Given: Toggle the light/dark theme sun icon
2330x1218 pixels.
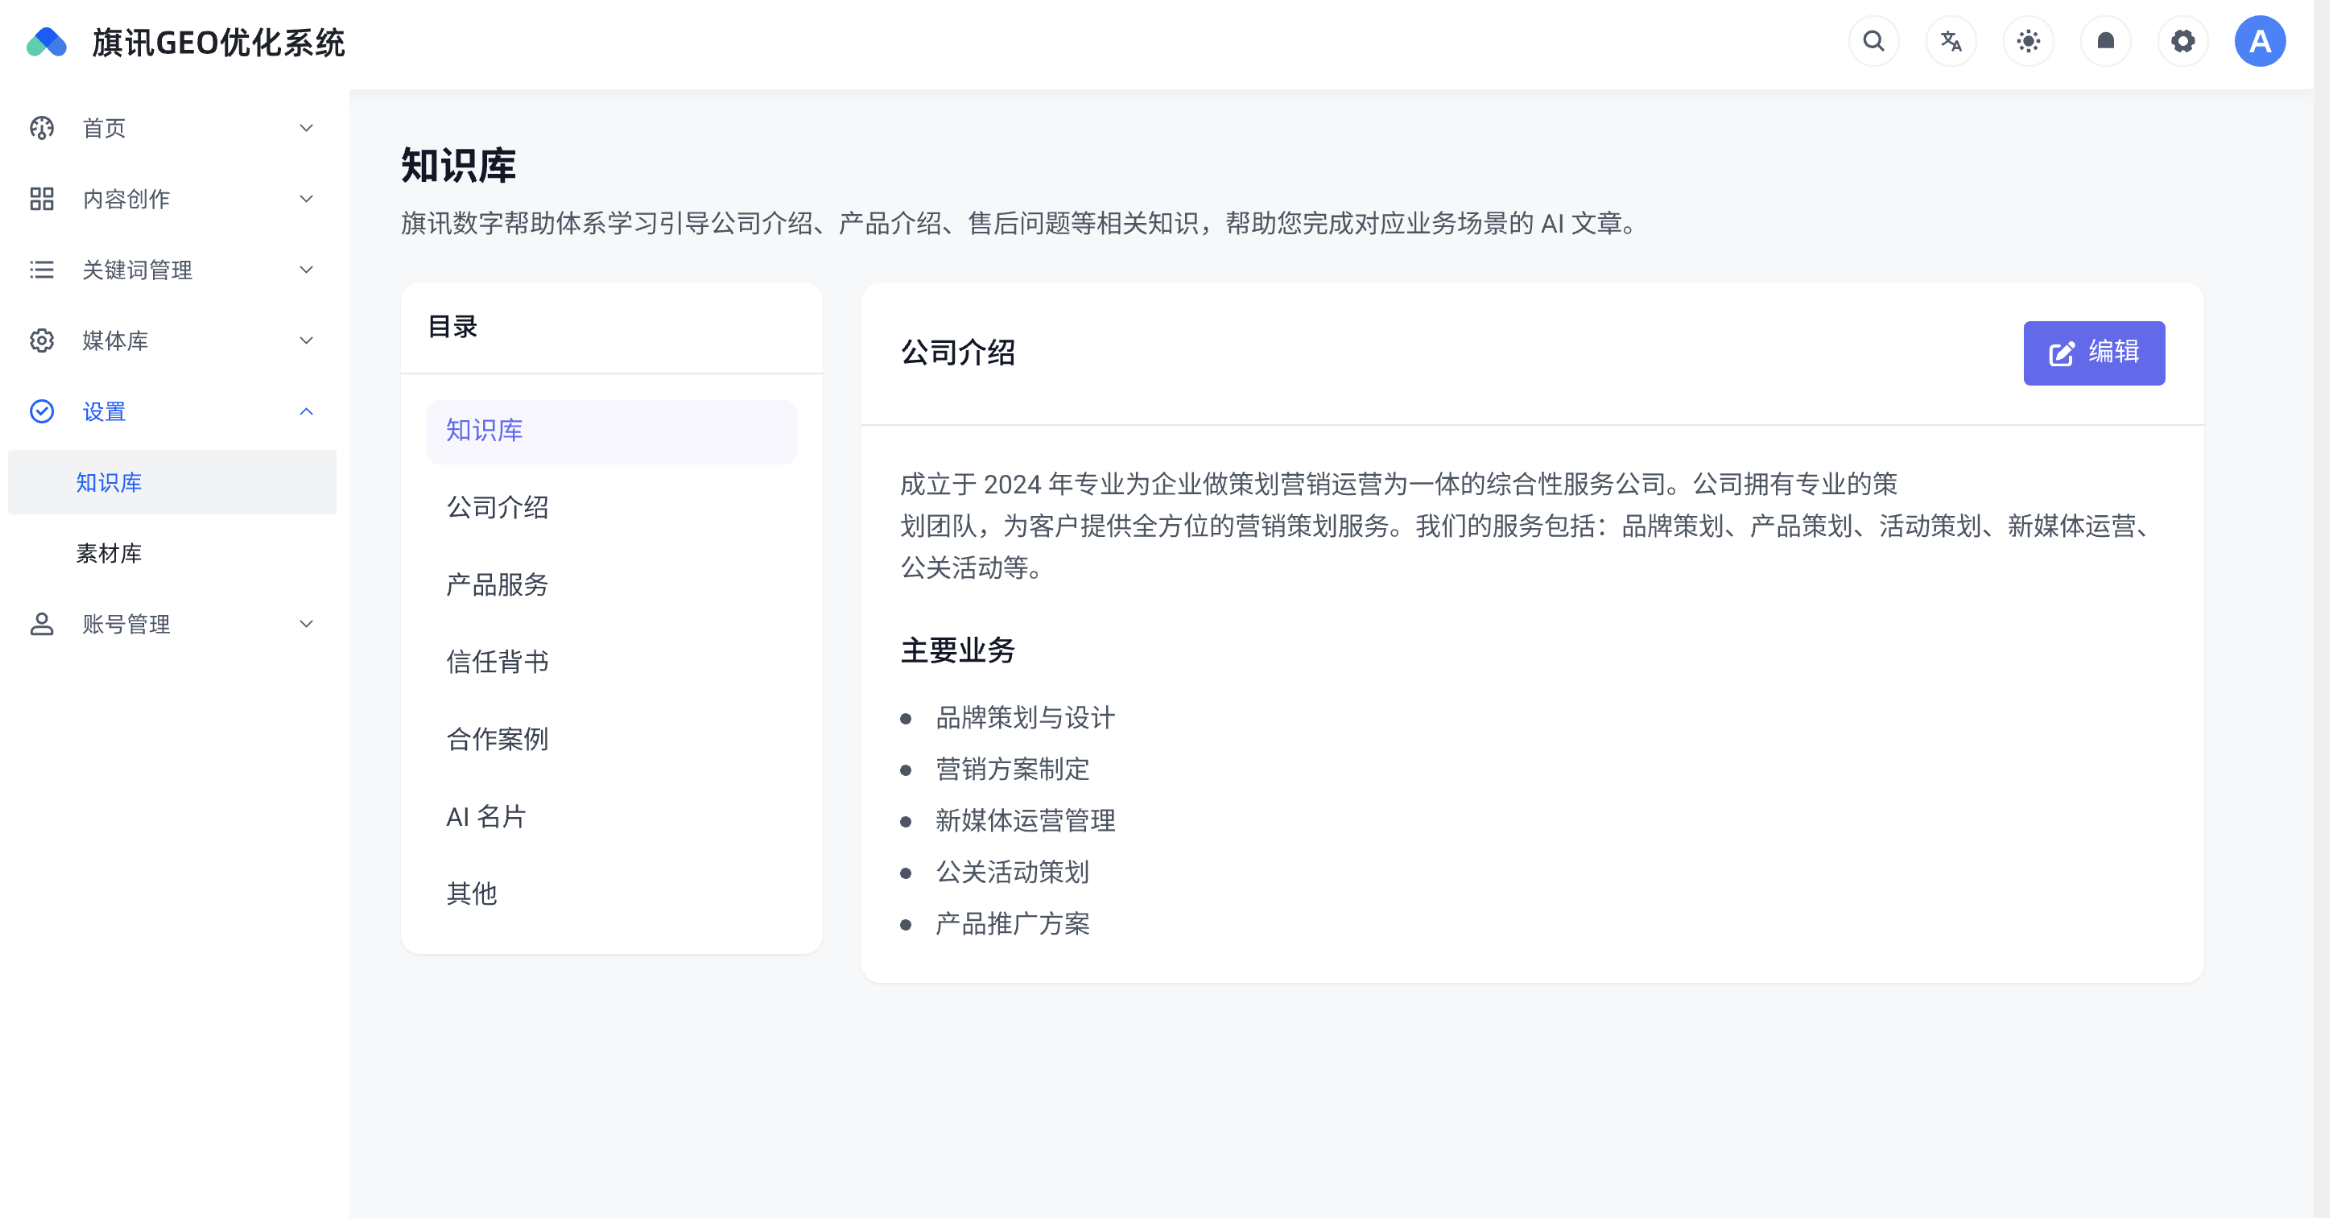Looking at the screenshot, I should pyautogui.click(x=2028, y=42).
